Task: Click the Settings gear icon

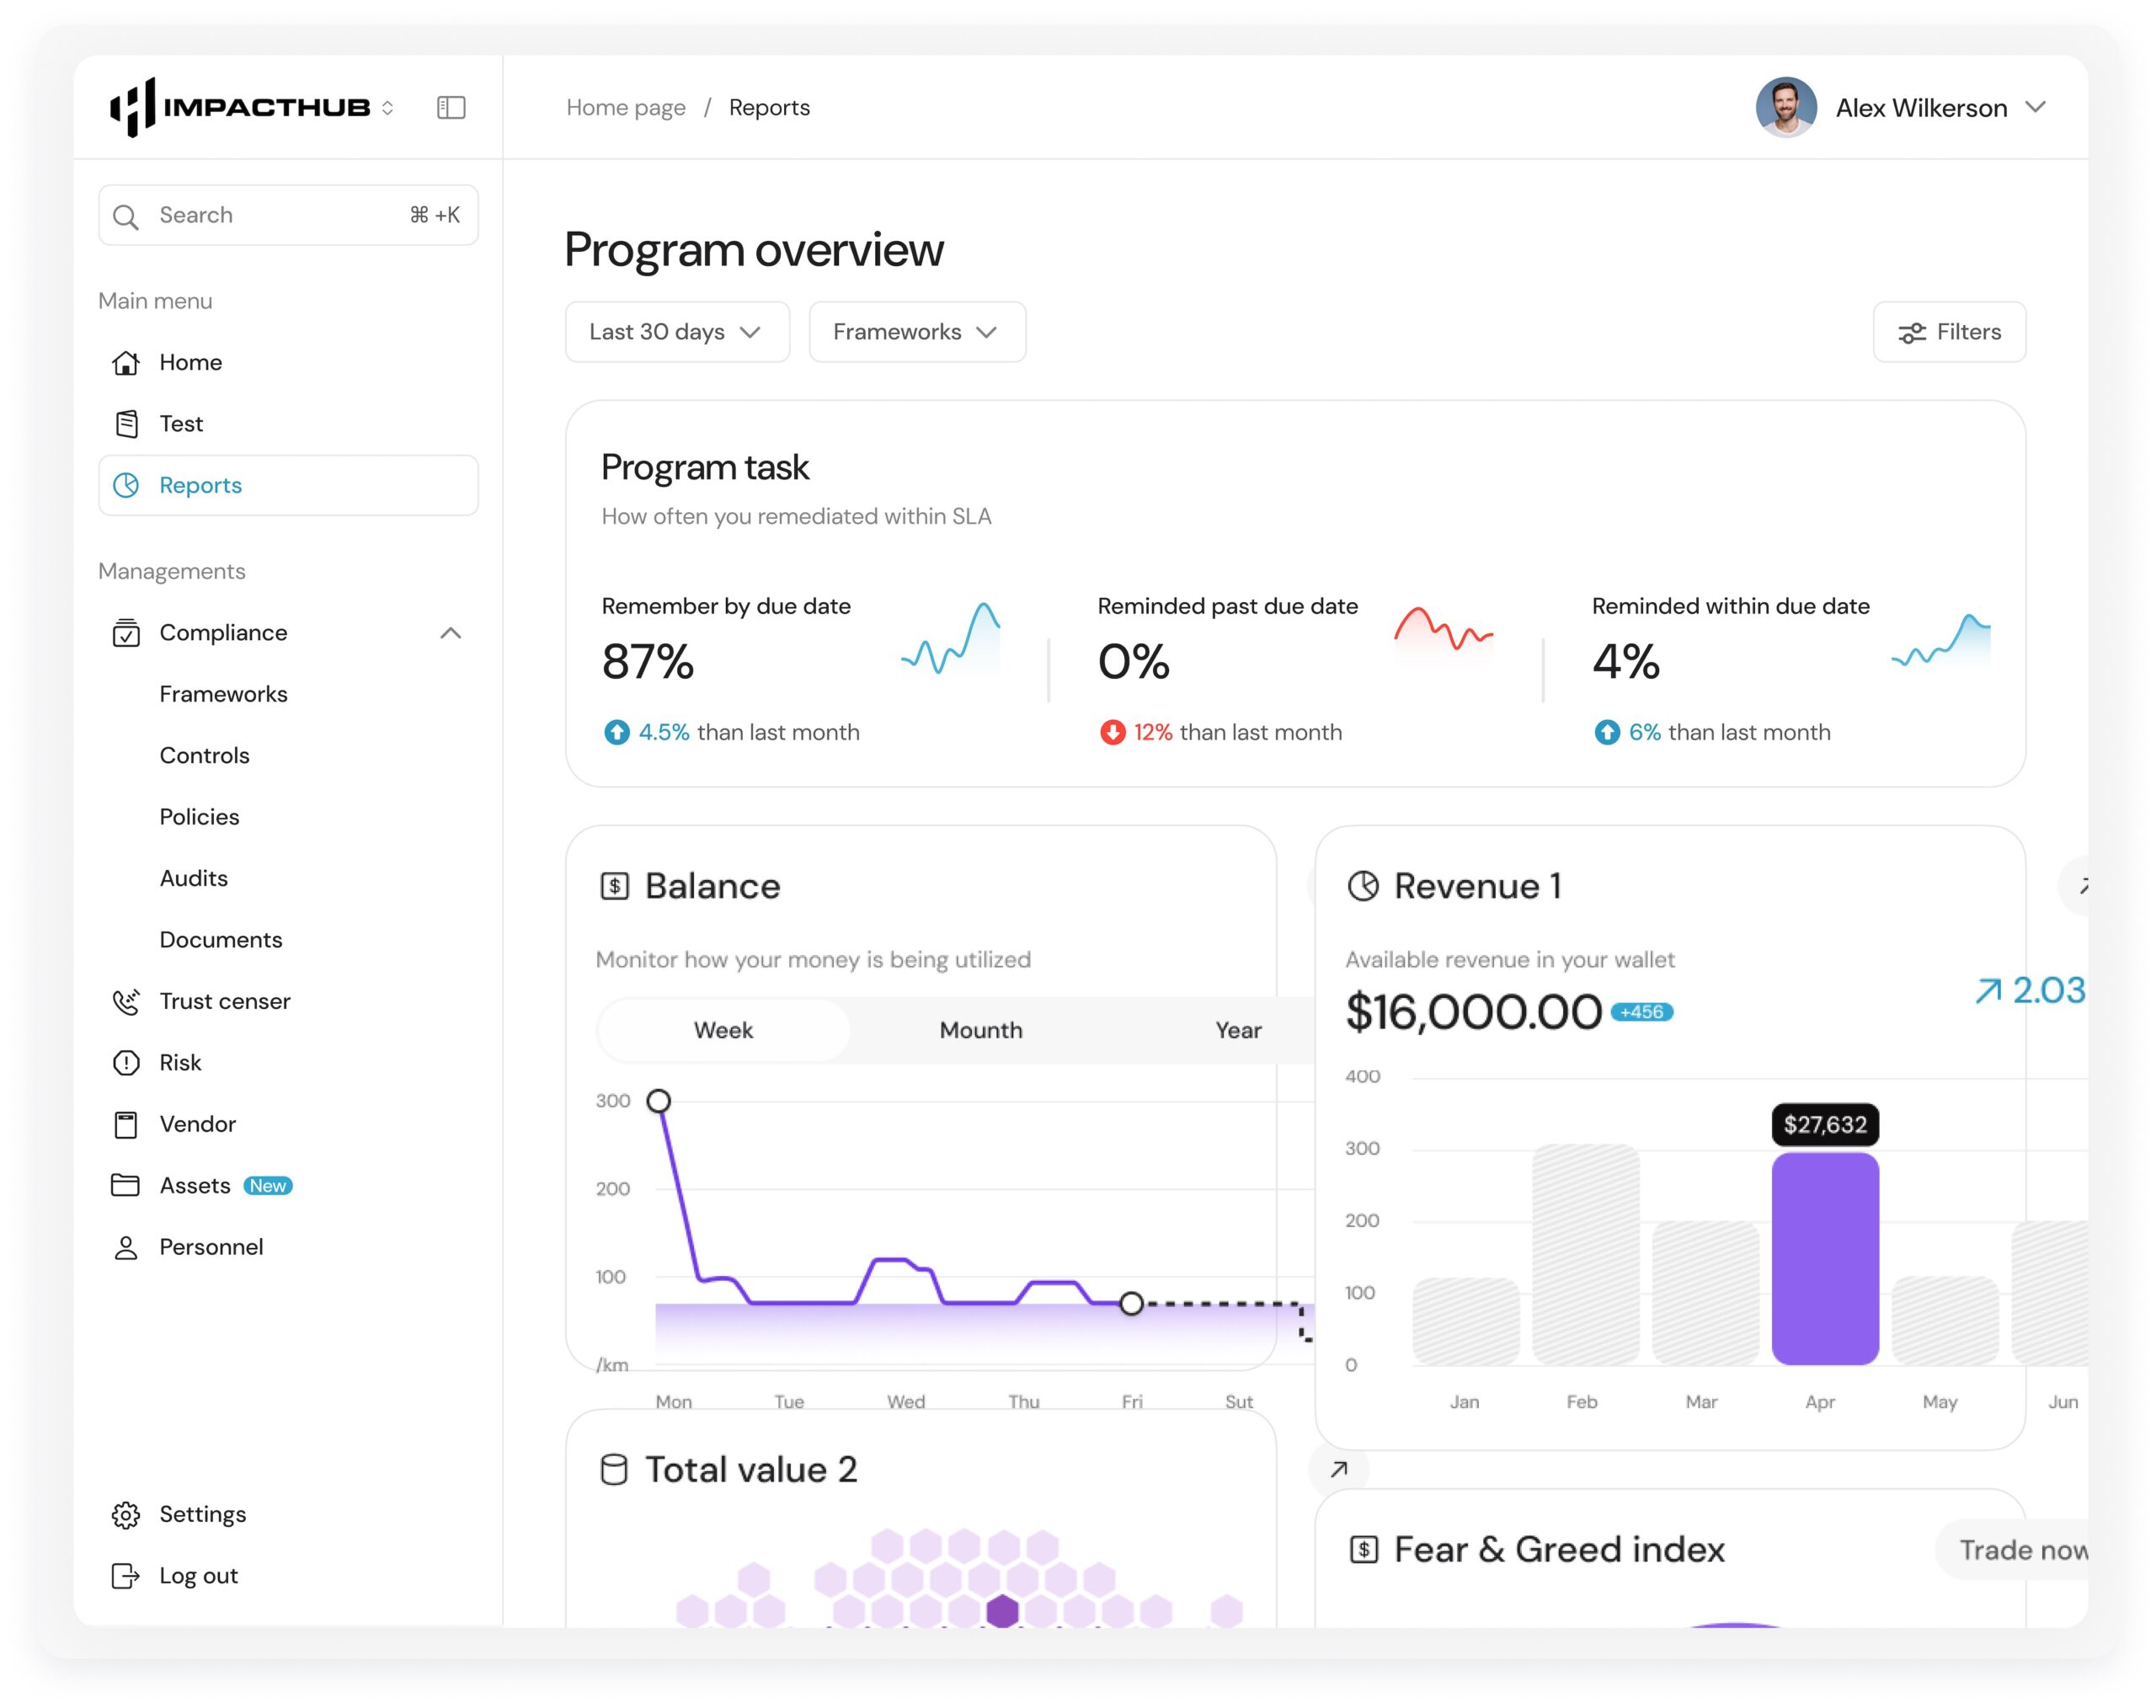Action: pos(126,1515)
